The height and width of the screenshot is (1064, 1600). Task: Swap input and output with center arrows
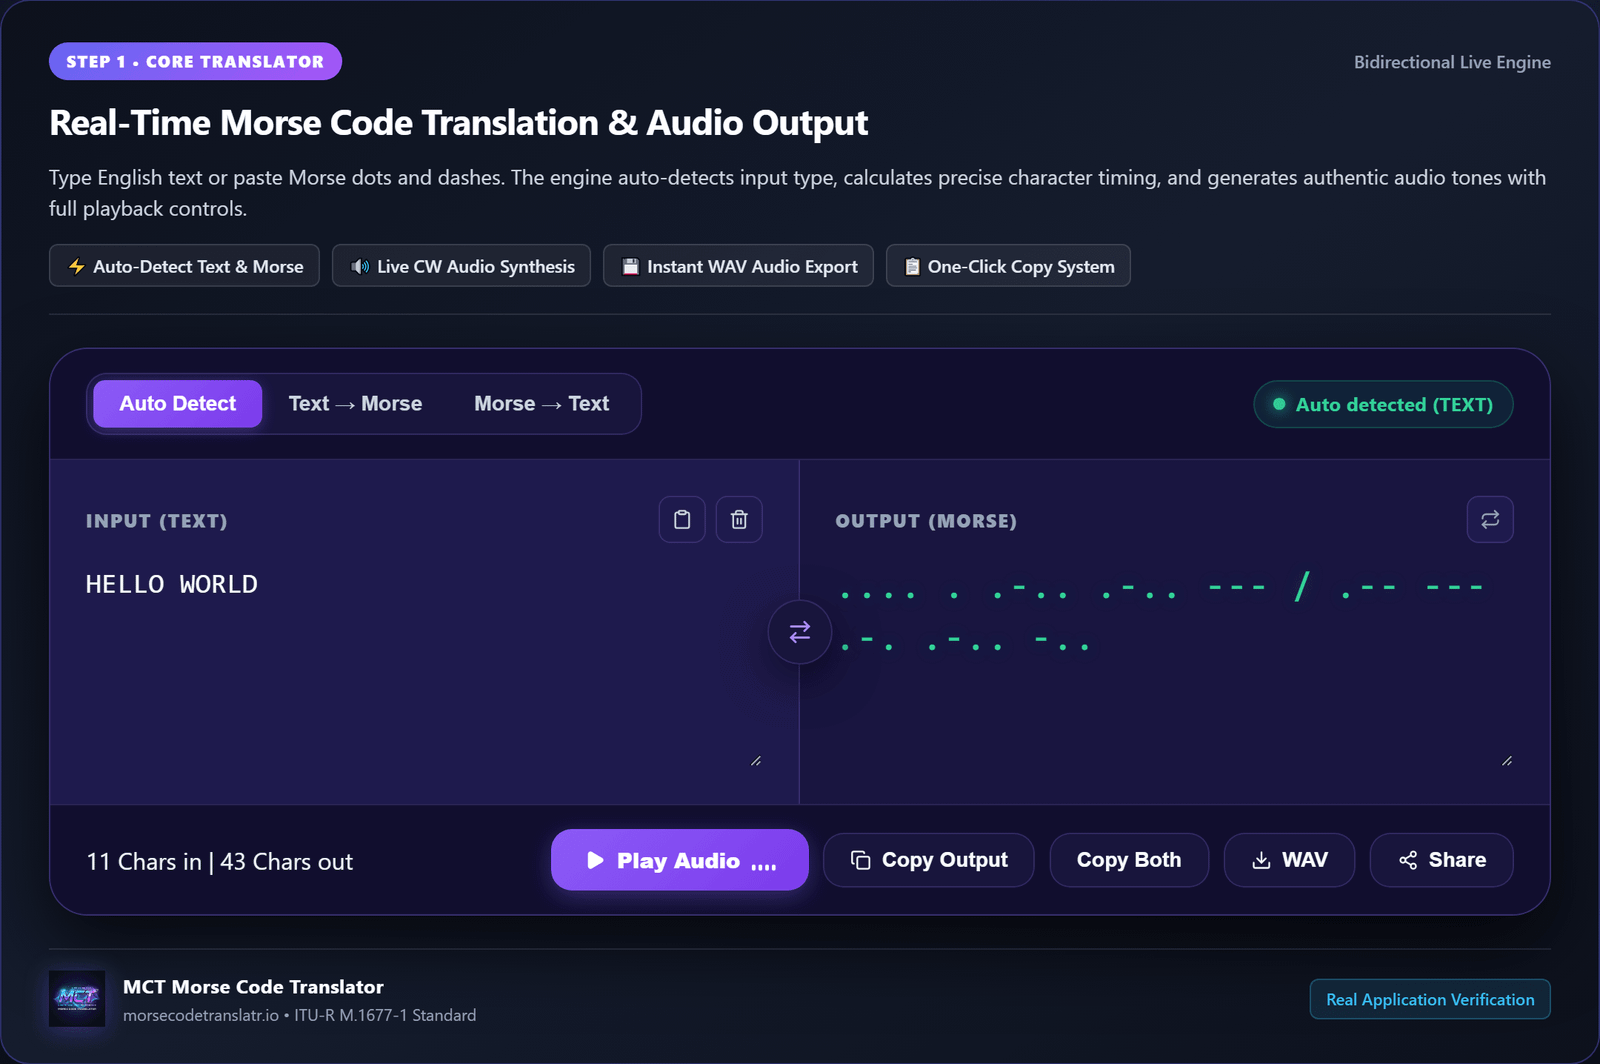pos(800,632)
